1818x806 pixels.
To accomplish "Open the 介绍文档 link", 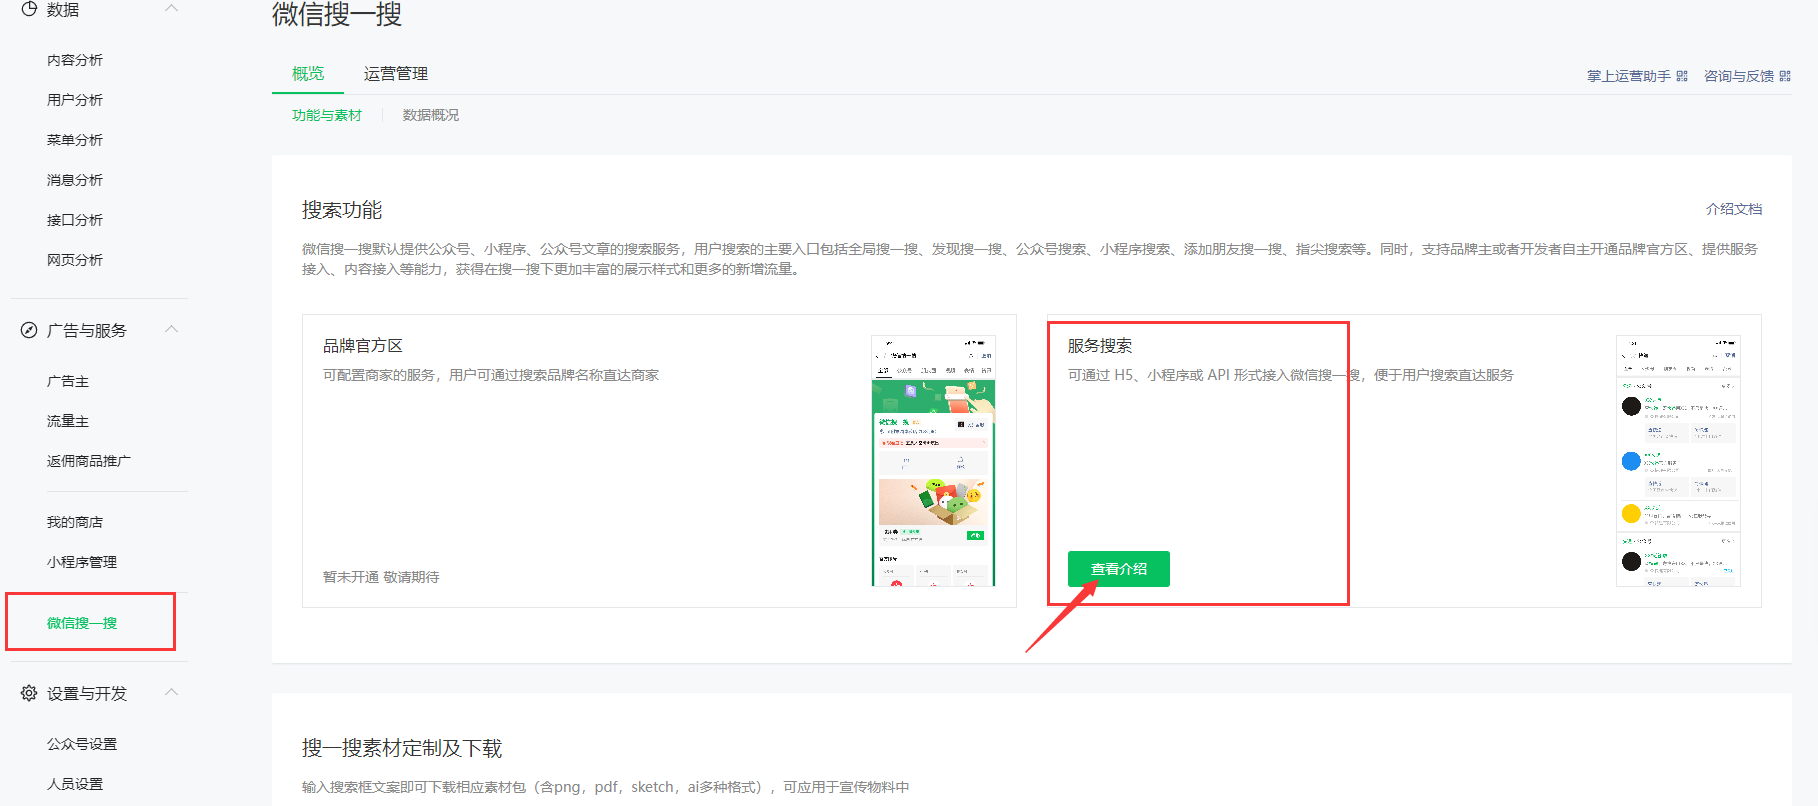I will tap(1734, 209).
